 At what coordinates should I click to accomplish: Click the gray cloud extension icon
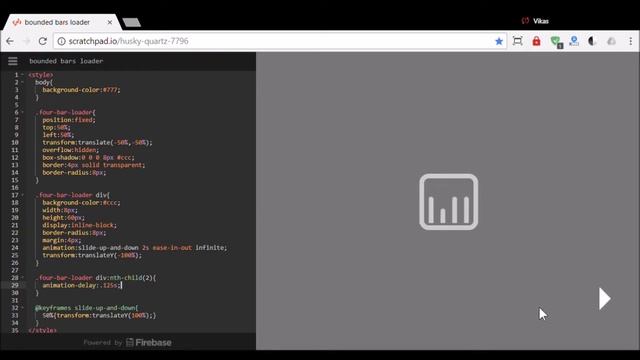(x=611, y=41)
